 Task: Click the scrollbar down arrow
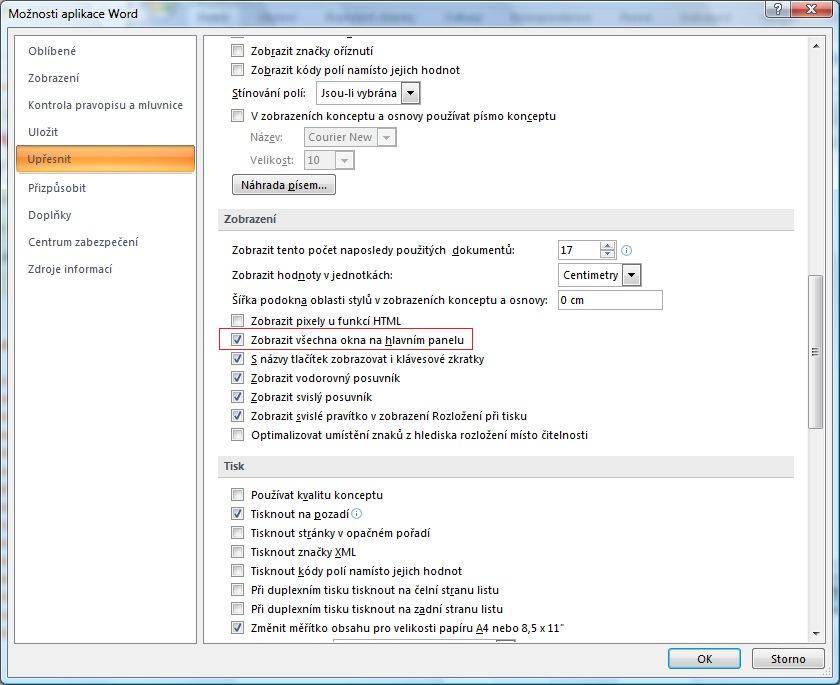815,634
